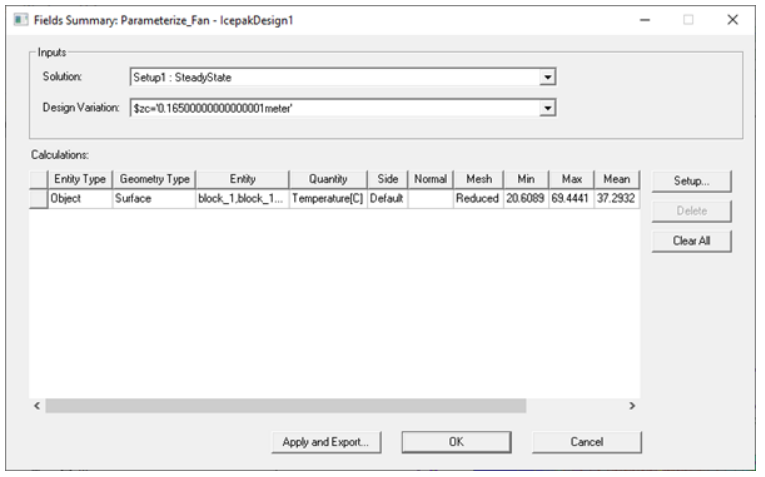Cancel the Fields Summary dialog
765x477 pixels.
(586, 442)
